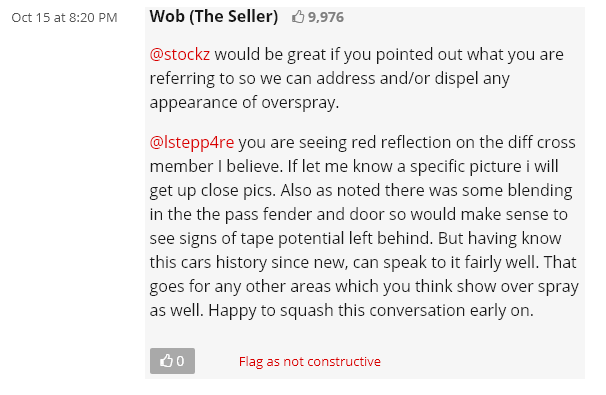Open Wob (The Seller) profile name

214,16
